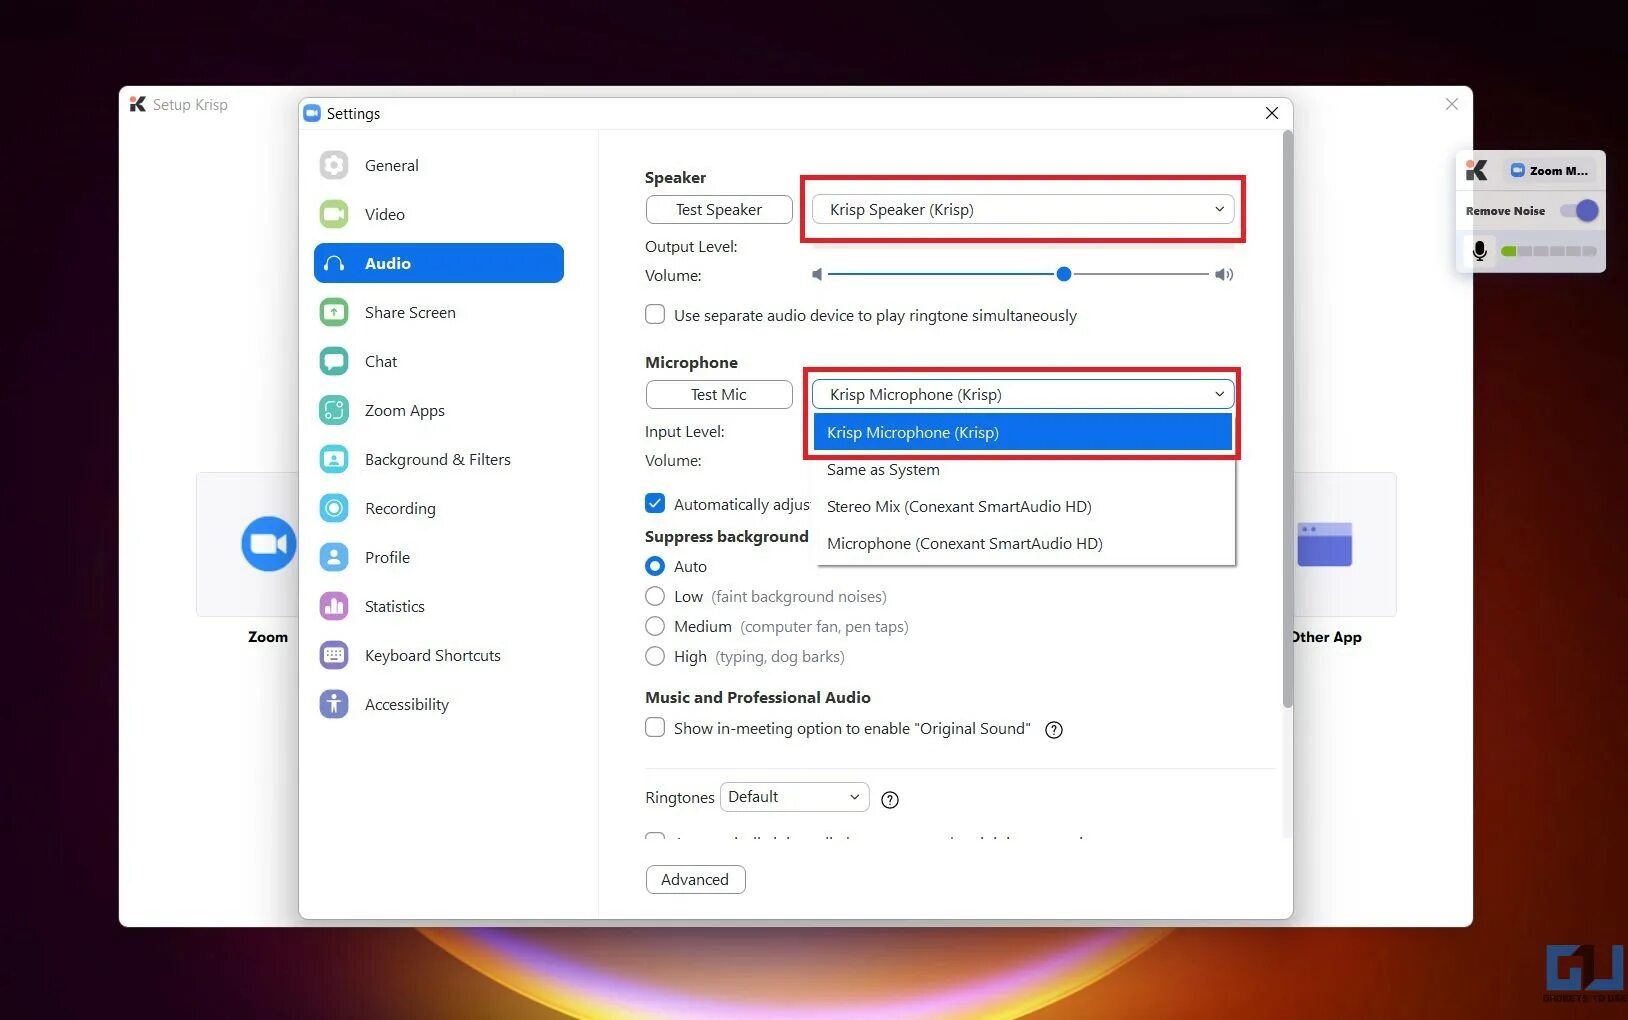Open the Recording settings tab
1628x1020 pixels.
[439, 508]
